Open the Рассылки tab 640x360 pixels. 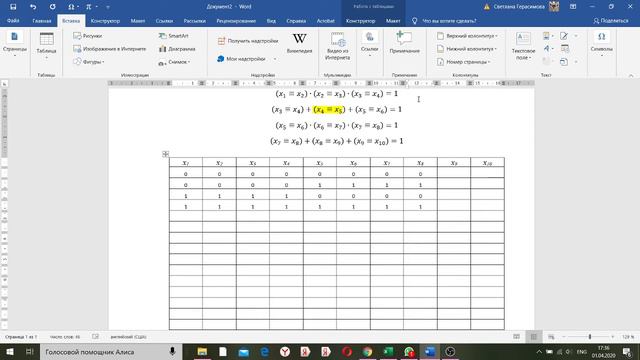click(x=194, y=20)
